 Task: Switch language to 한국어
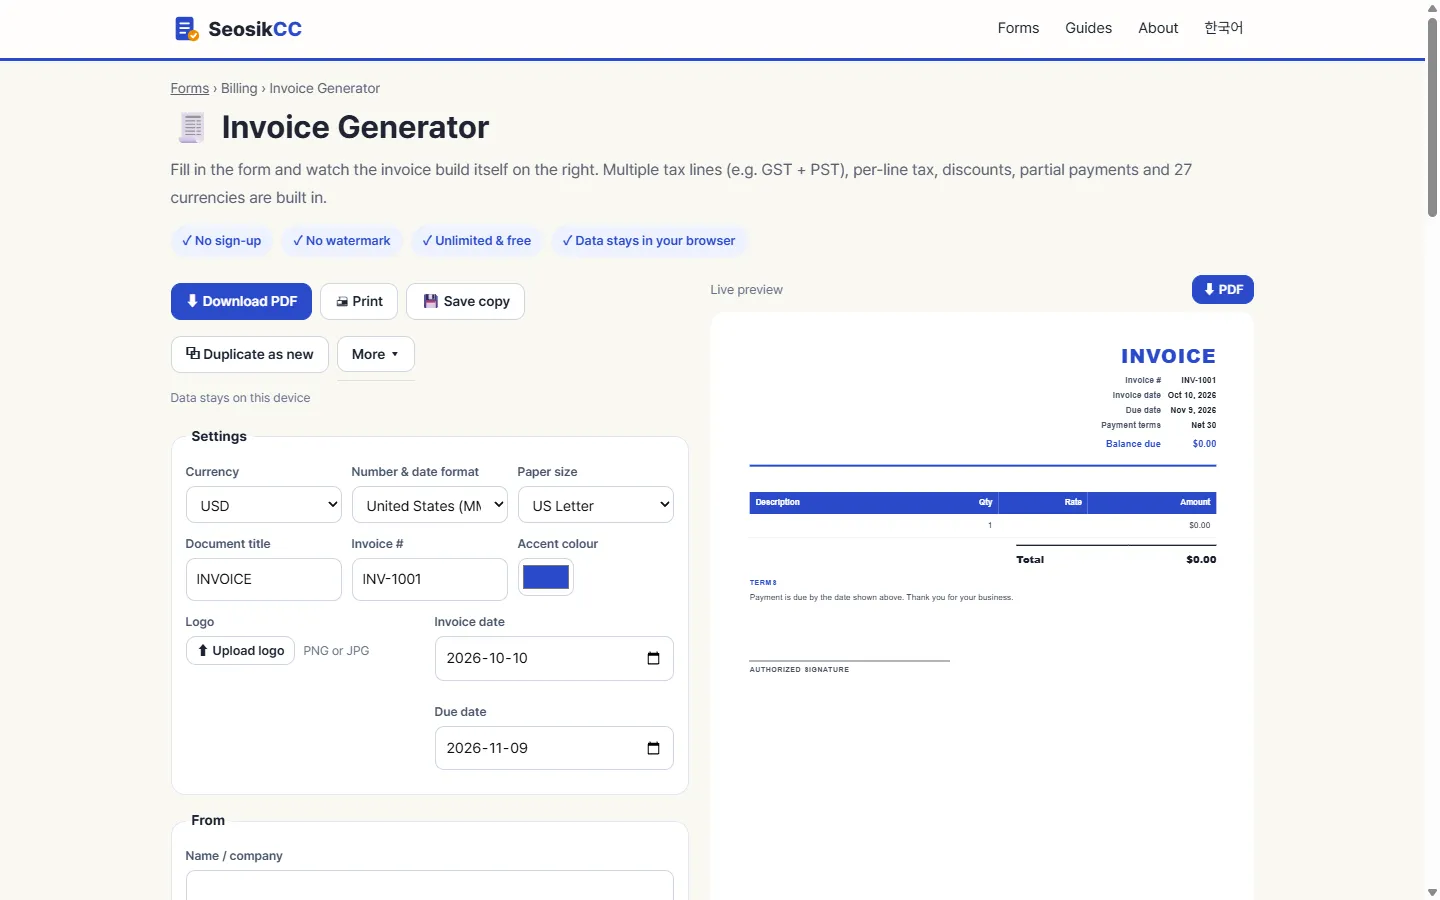tap(1223, 28)
